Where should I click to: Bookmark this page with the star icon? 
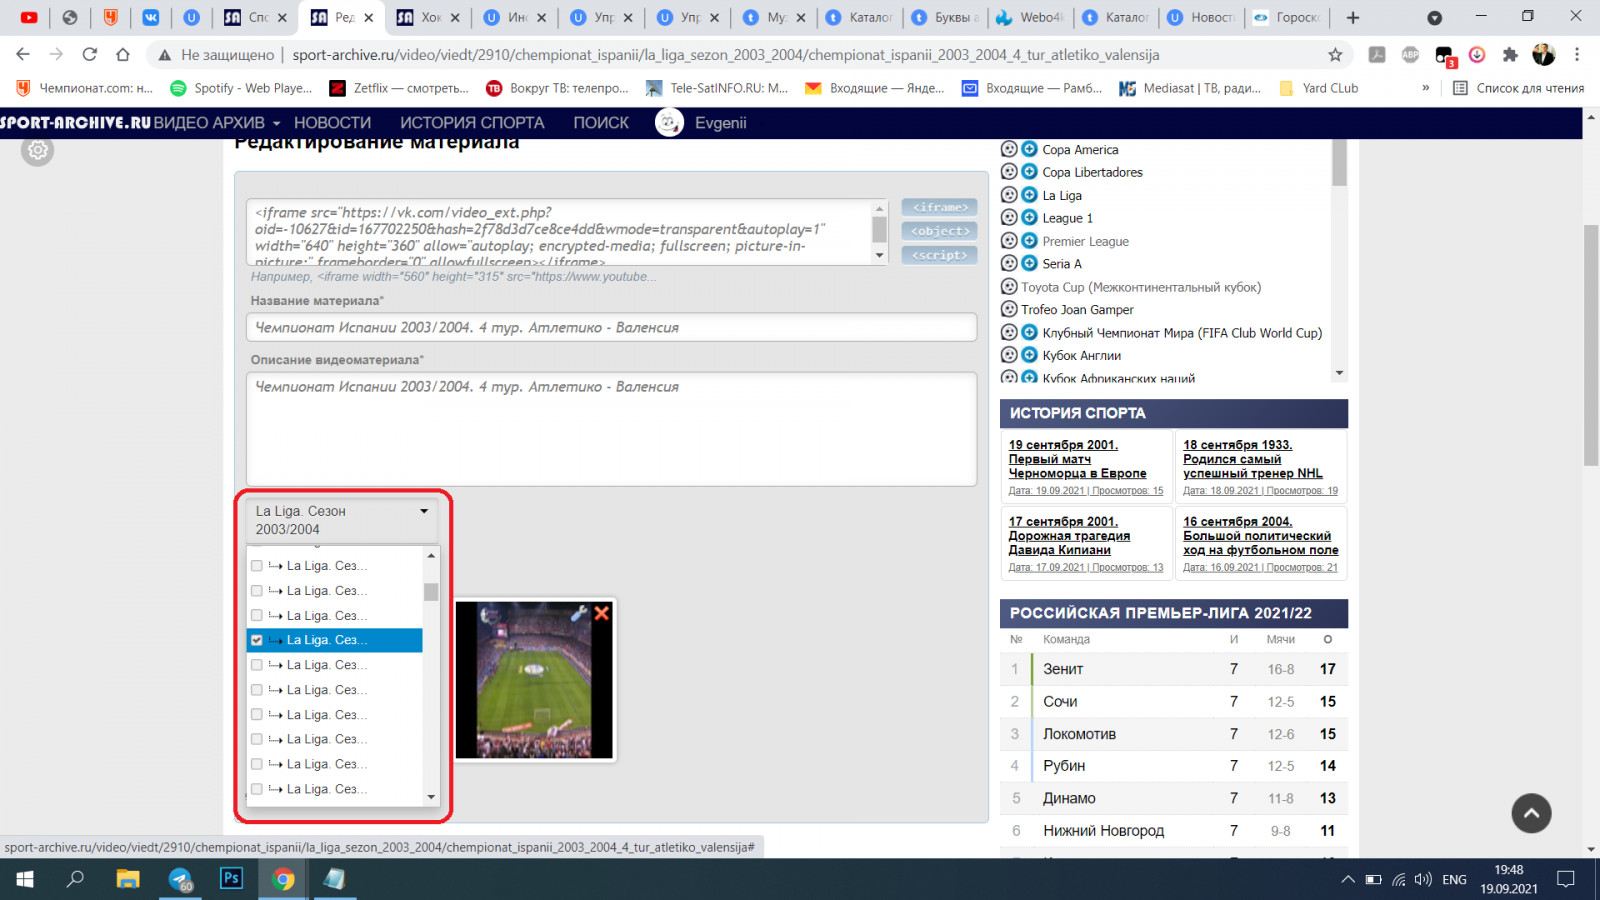coord(1335,55)
